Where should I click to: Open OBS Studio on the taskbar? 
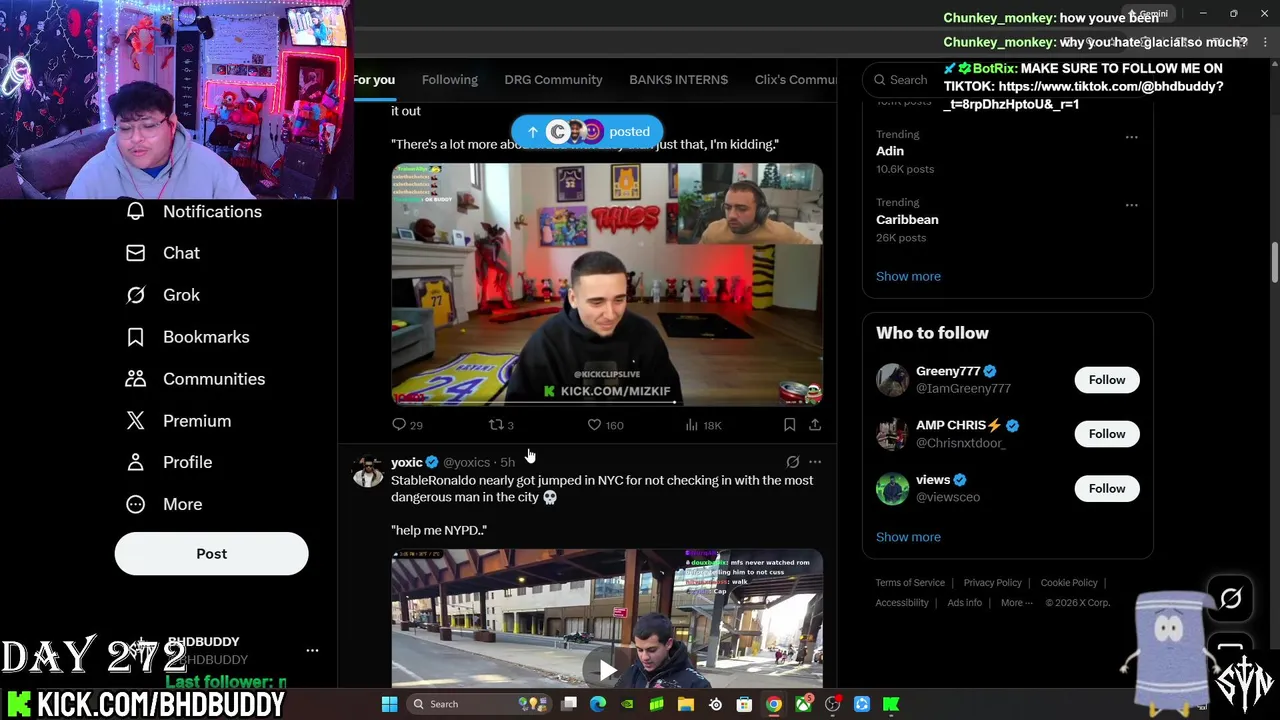pos(832,704)
